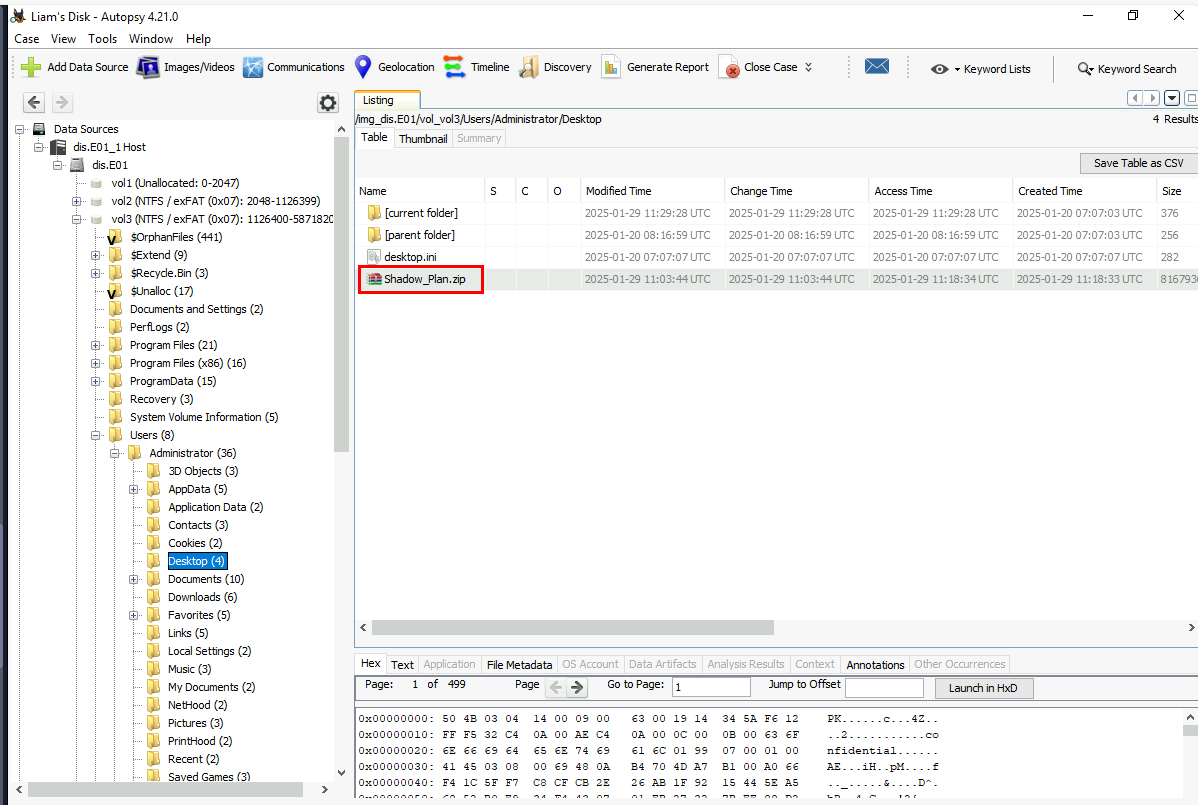Screen dimensions: 1198x805
Task: Expand the AppData folder node
Action: pos(134,489)
